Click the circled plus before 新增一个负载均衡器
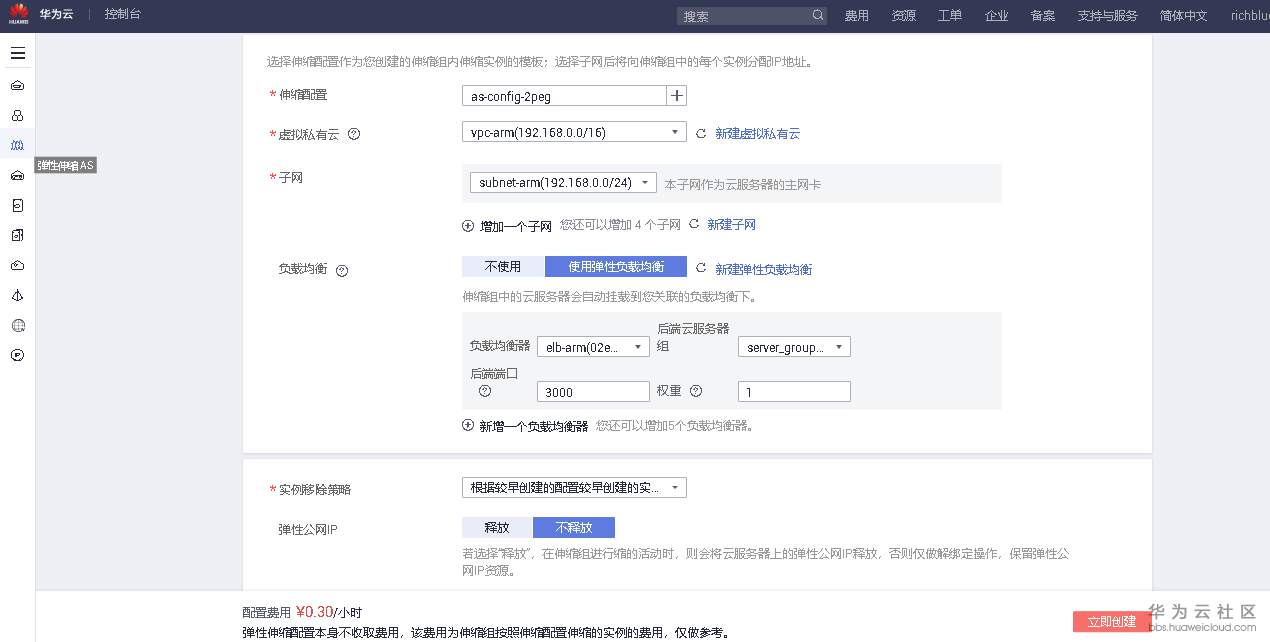The width and height of the screenshot is (1270, 642). pyautogui.click(x=468, y=425)
